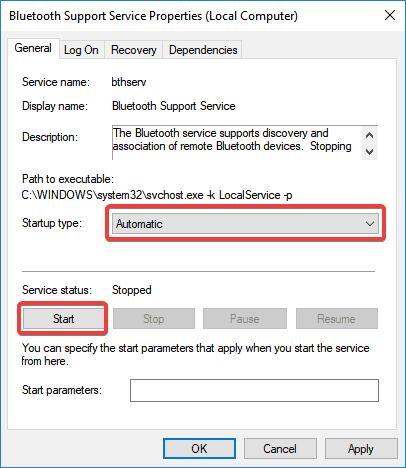The width and height of the screenshot is (406, 468).
Task: Click the greyed-out Resume button
Action: coord(337,319)
